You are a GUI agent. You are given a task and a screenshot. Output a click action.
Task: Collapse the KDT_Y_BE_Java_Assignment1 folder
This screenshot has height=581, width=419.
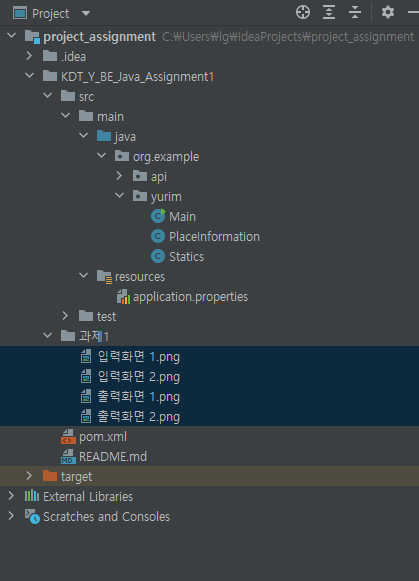tap(29, 76)
